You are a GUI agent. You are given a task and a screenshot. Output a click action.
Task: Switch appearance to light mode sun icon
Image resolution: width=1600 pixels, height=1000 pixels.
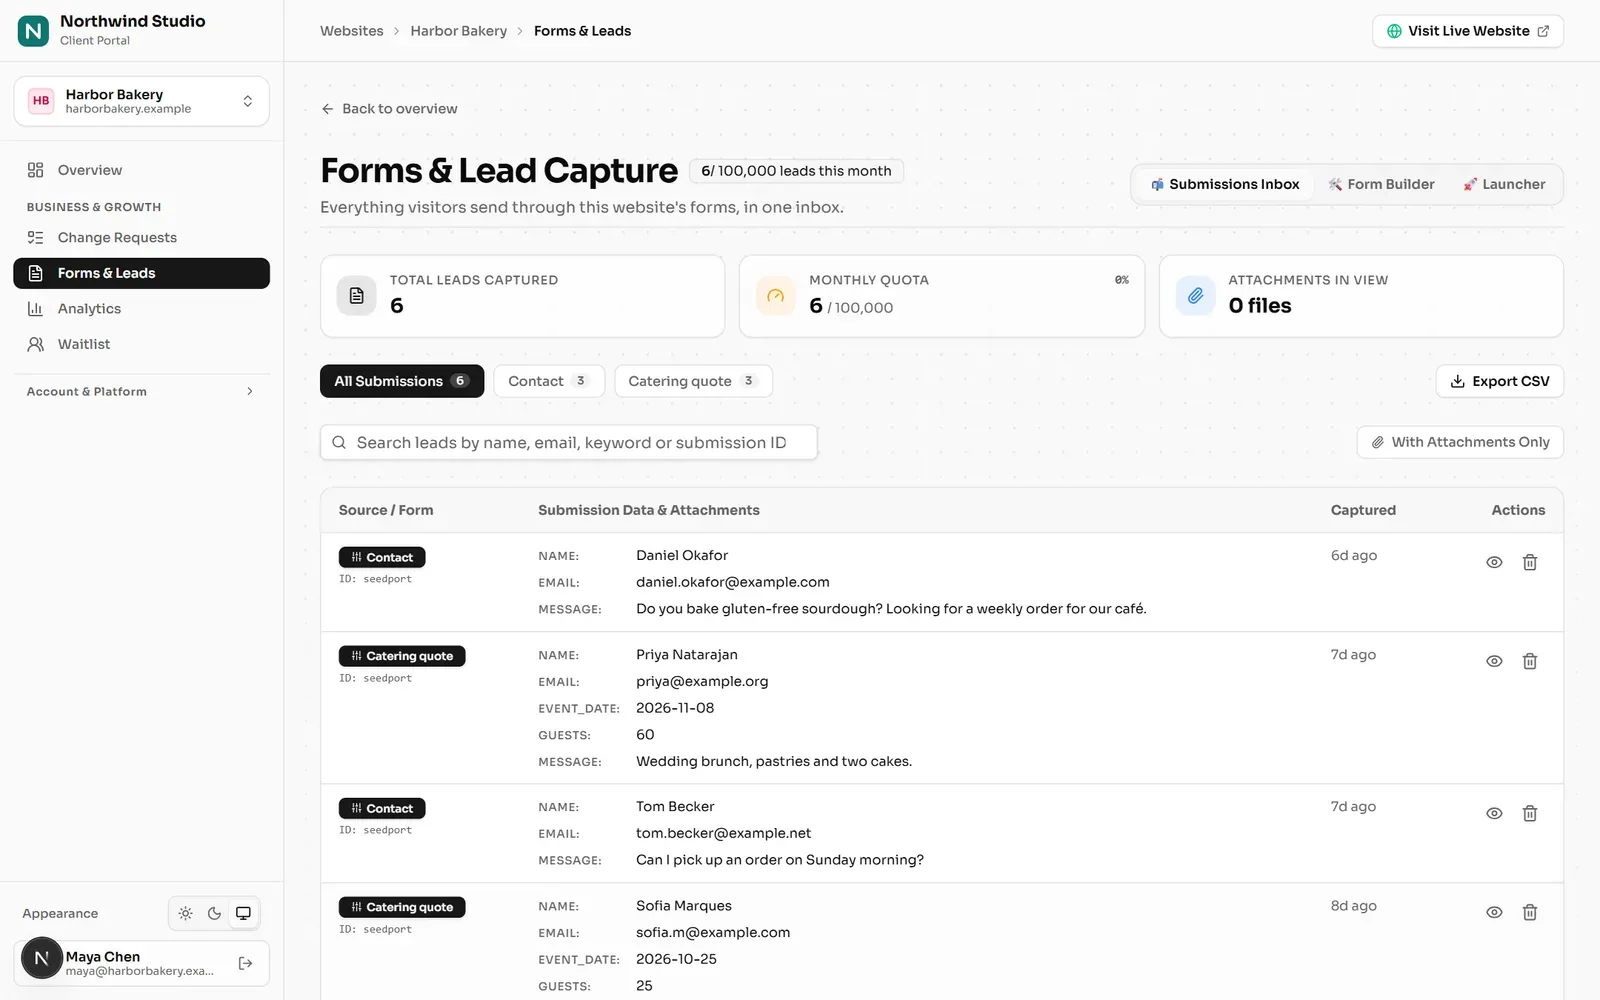tap(186, 913)
